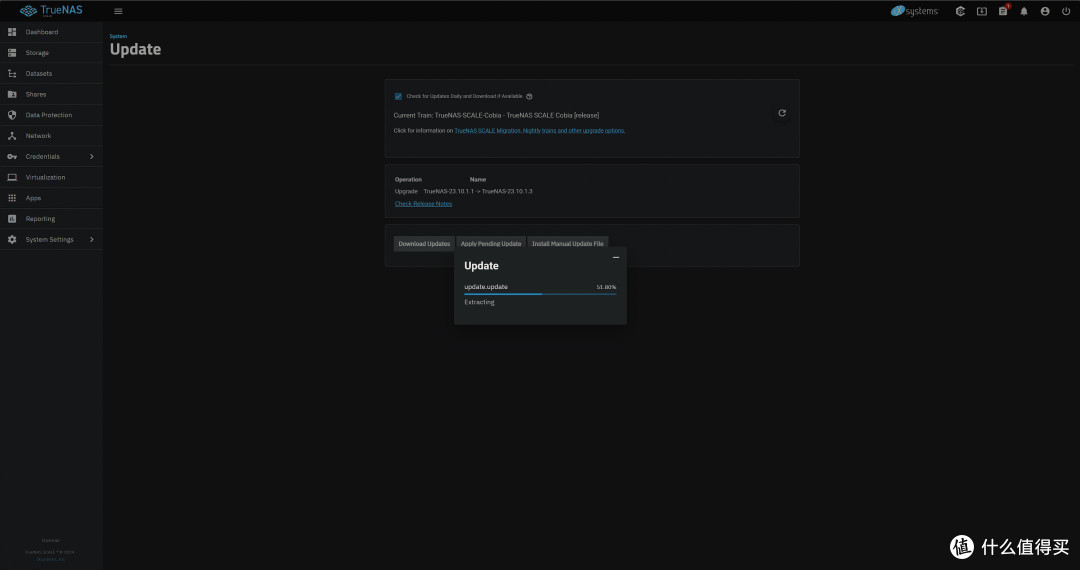Click the System Settings gear icon
The width and height of the screenshot is (1080, 570).
point(12,239)
